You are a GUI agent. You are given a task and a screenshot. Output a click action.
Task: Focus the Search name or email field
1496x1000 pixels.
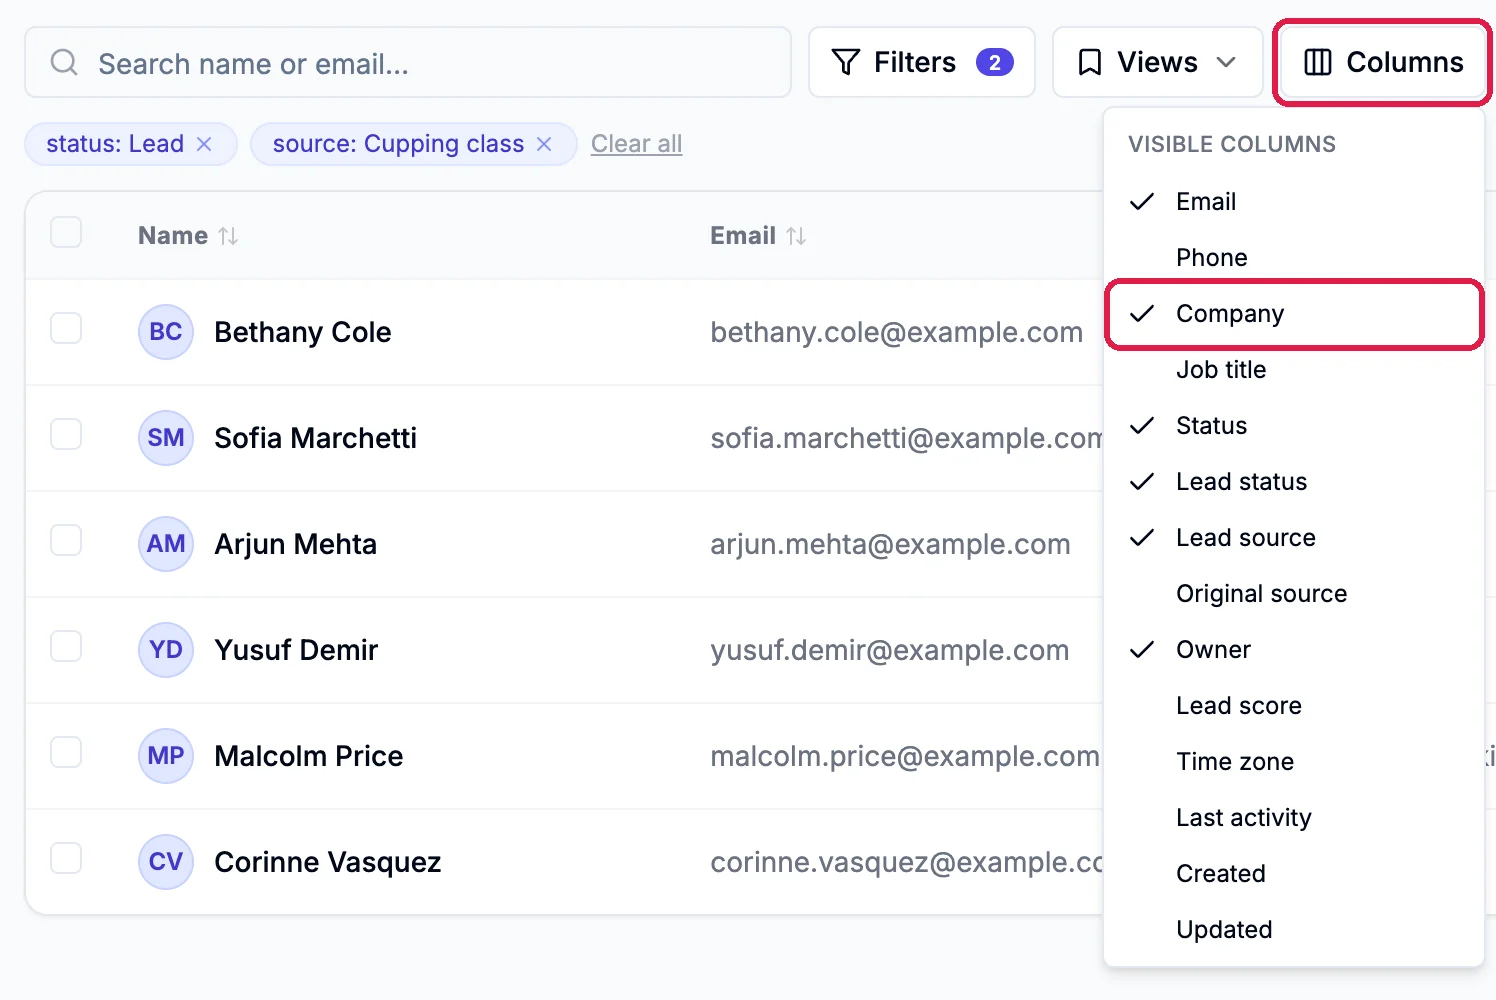tap(408, 63)
